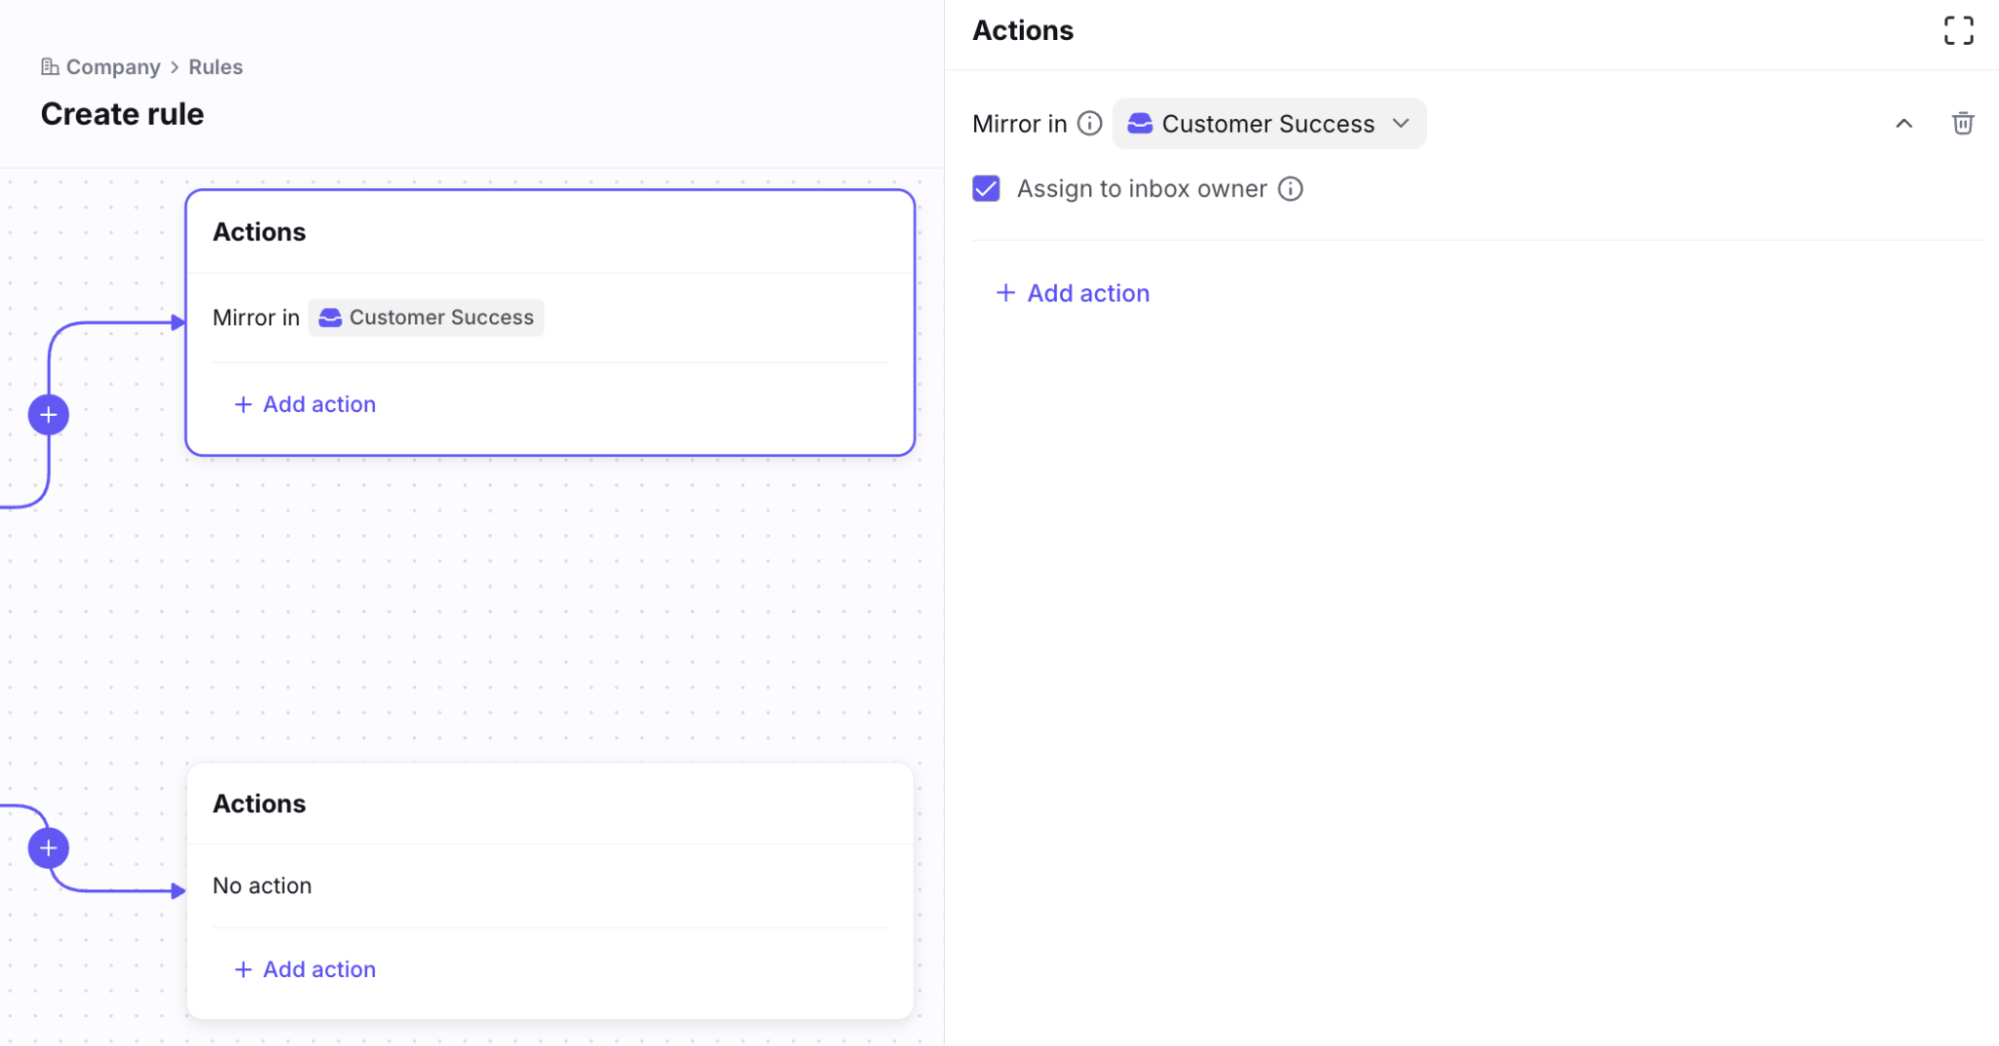The width and height of the screenshot is (1999, 1046).
Task: Click Add action in the right panel
Action: tap(1073, 293)
